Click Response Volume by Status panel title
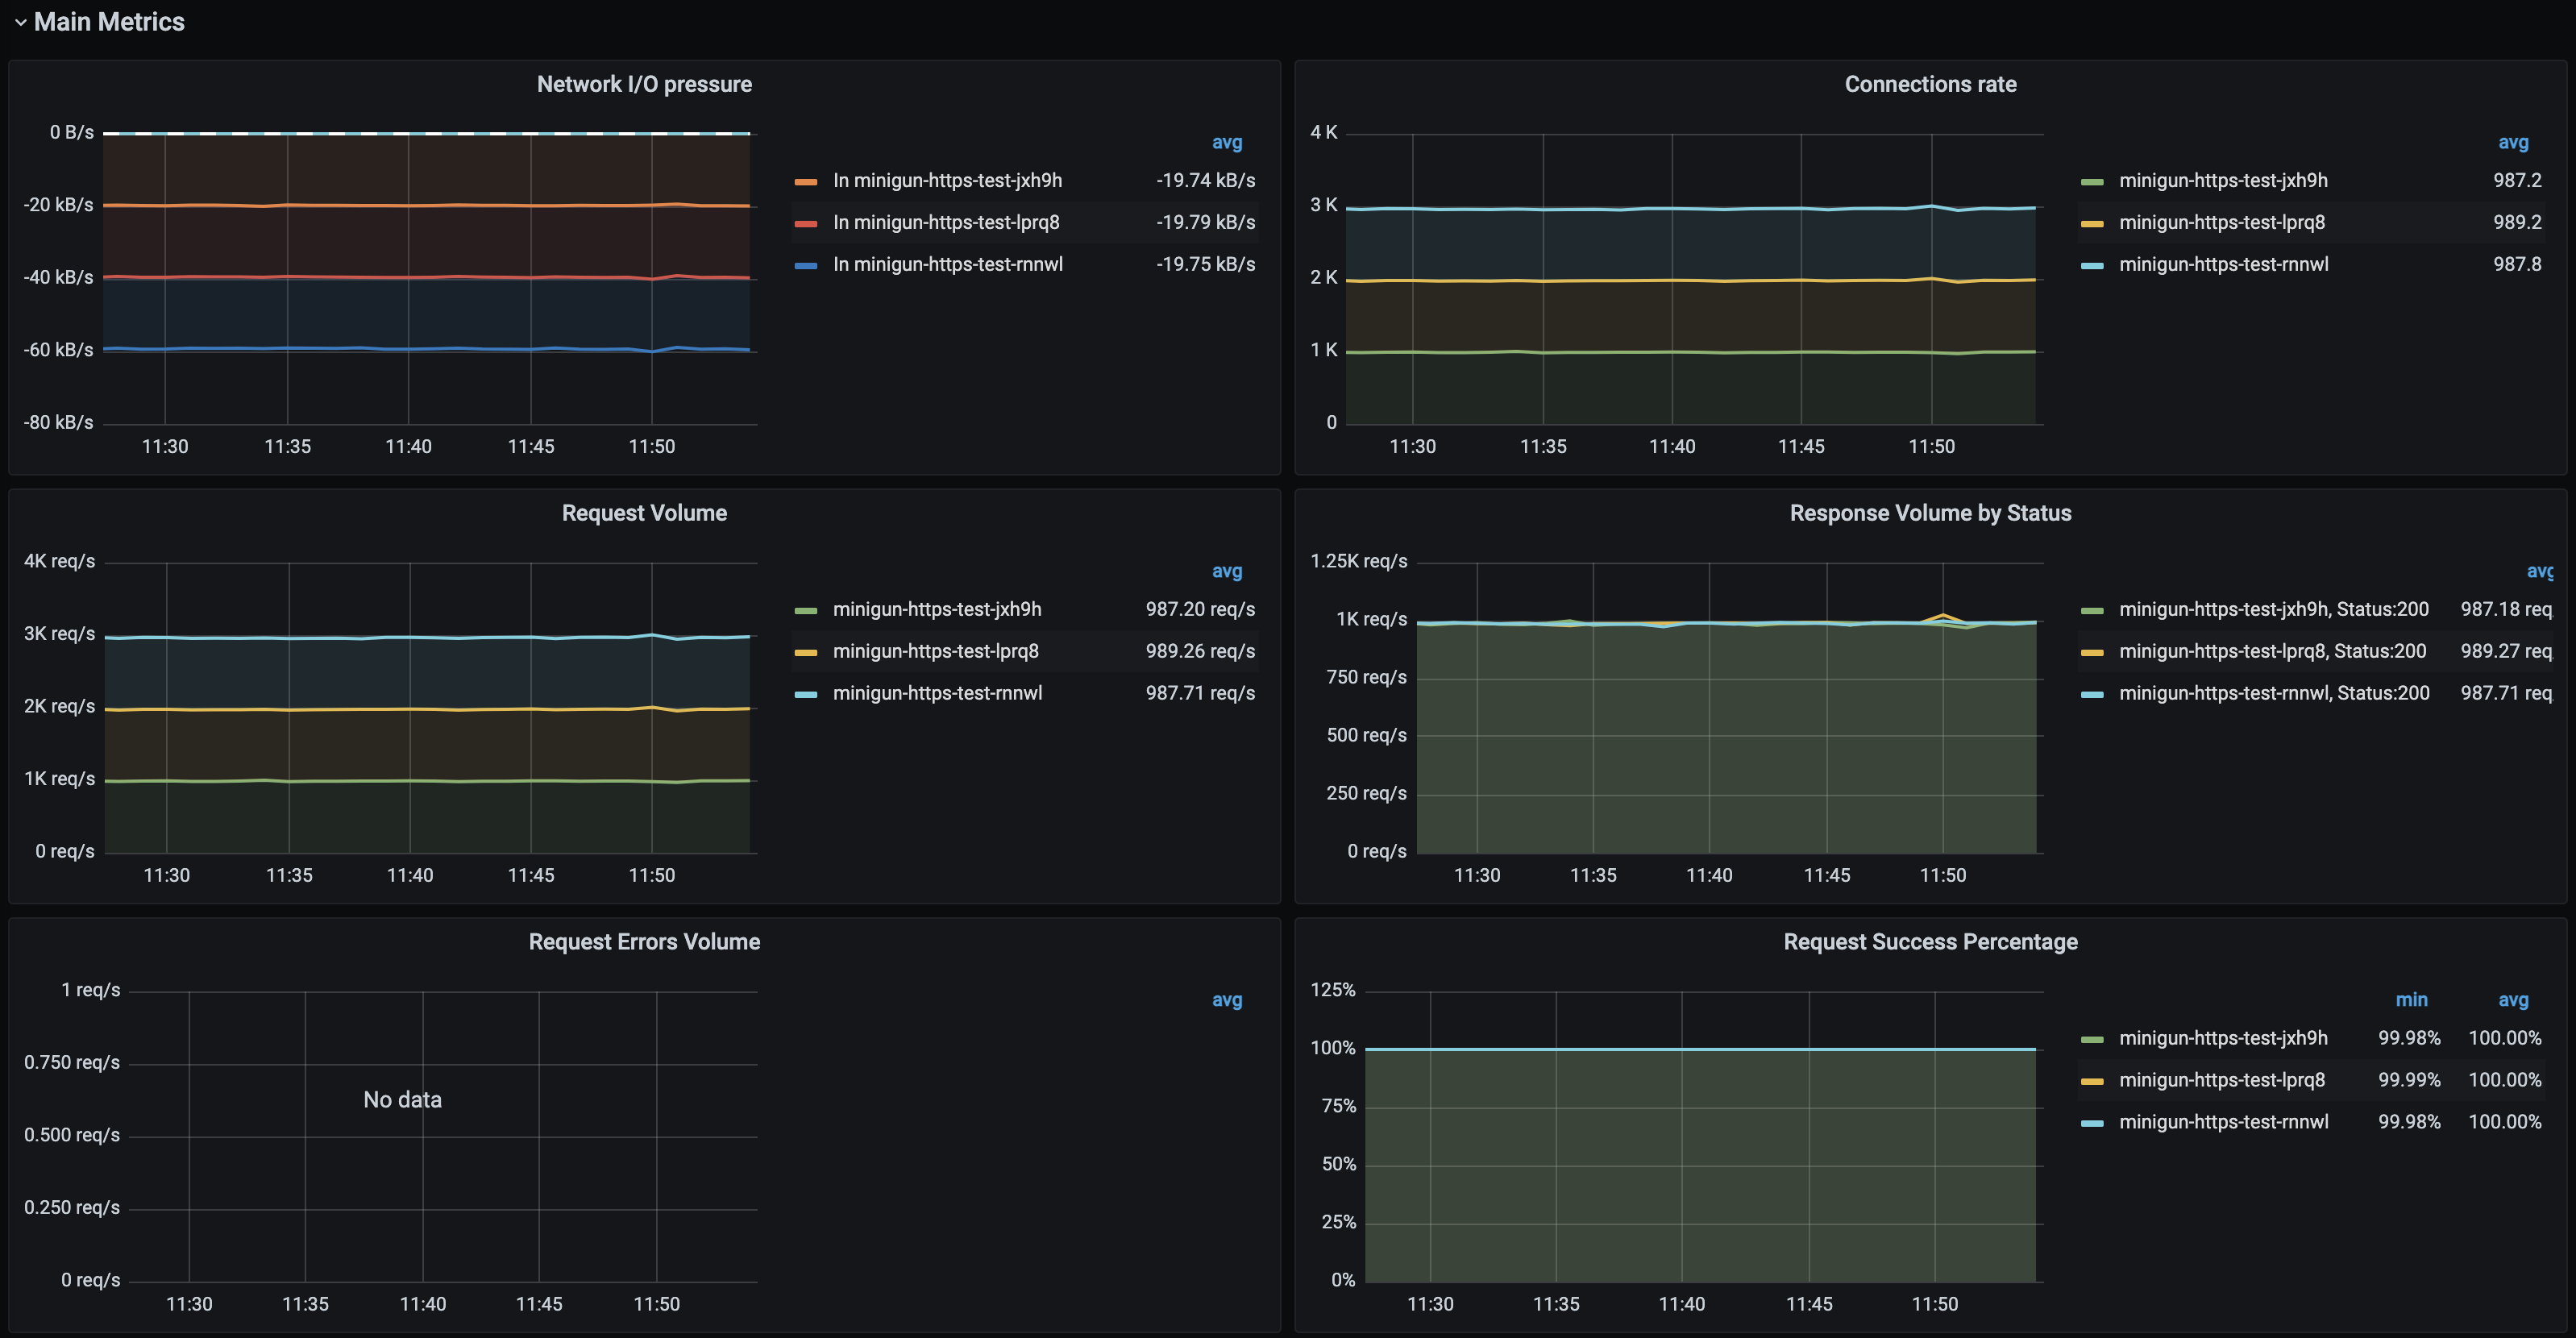Image resolution: width=2576 pixels, height=1338 pixels. tap(1930, 513)
